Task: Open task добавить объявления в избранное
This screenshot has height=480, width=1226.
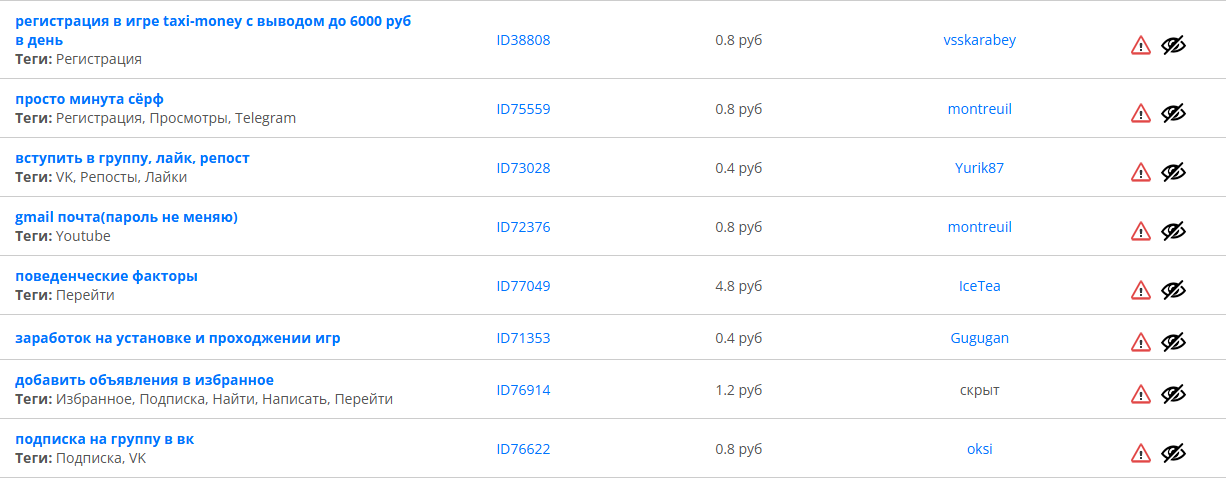Action: [144, 380]
